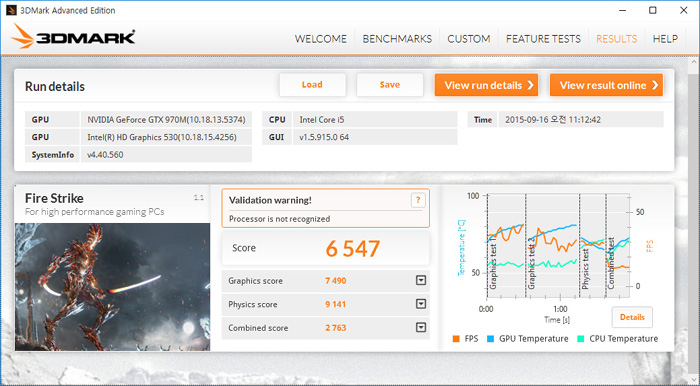
Task: Open the FEATURE TESTS tab
Action: point(543,39)
